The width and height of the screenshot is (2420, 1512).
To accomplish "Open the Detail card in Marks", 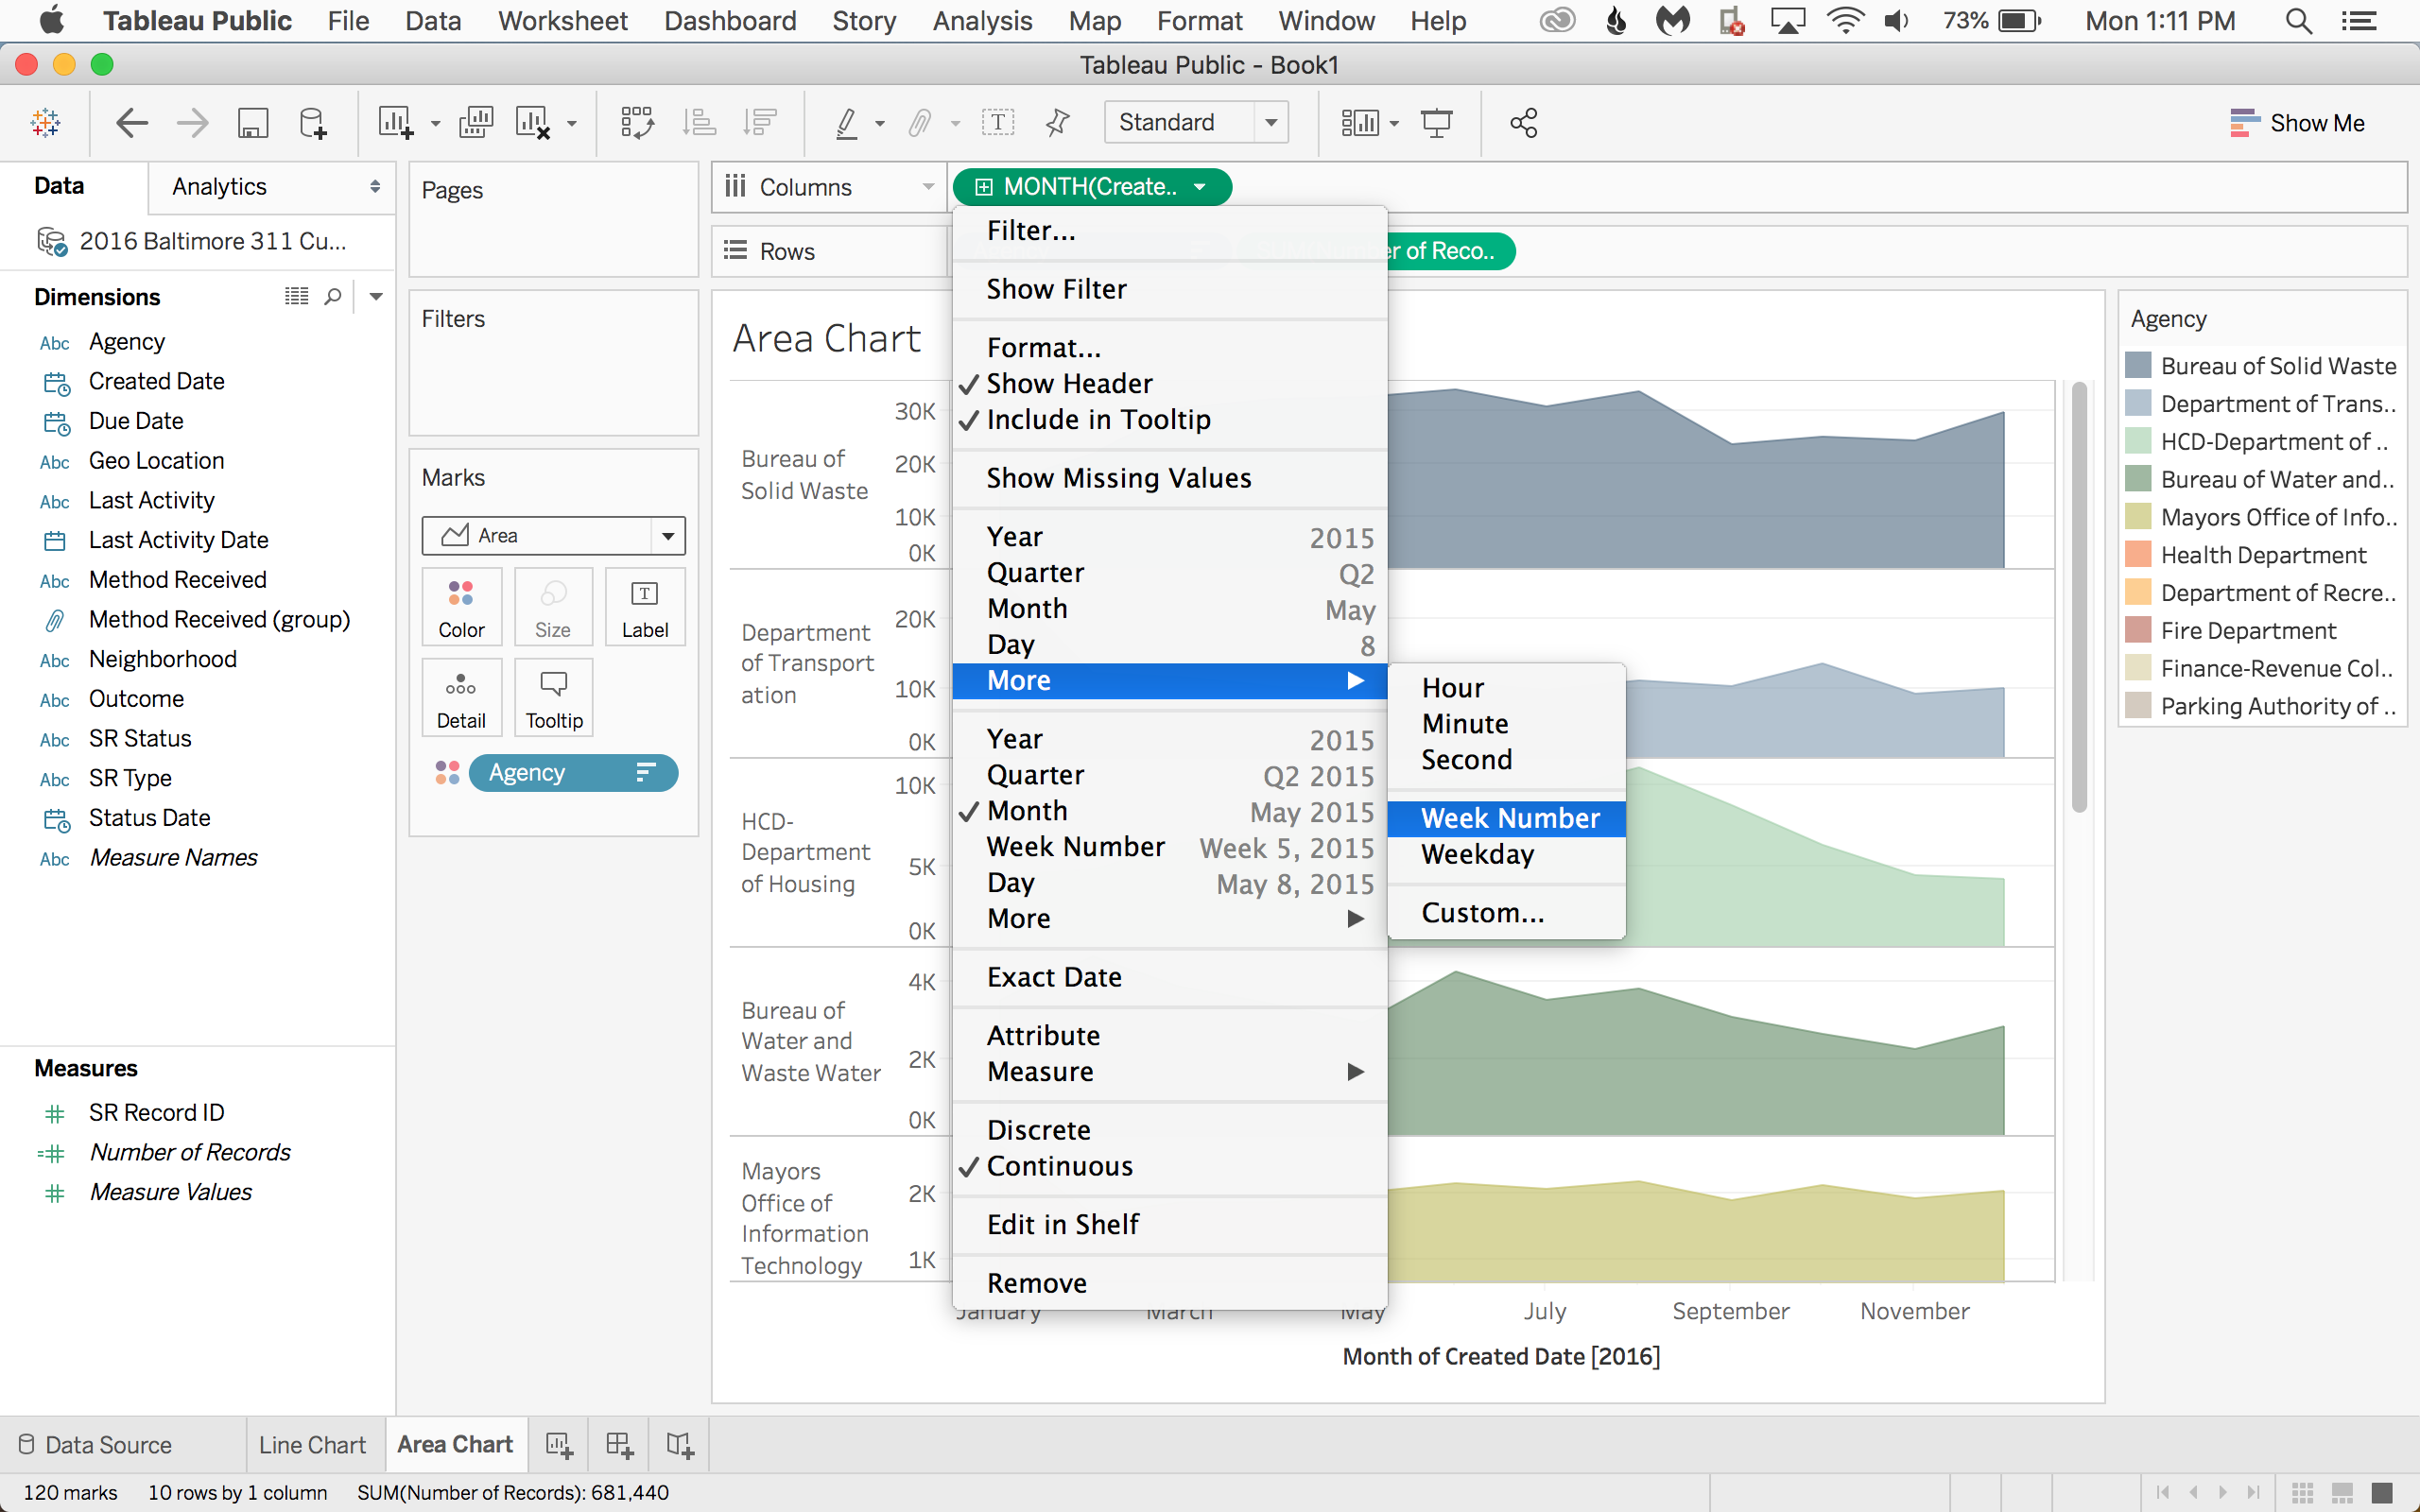I will coord(461,698).
